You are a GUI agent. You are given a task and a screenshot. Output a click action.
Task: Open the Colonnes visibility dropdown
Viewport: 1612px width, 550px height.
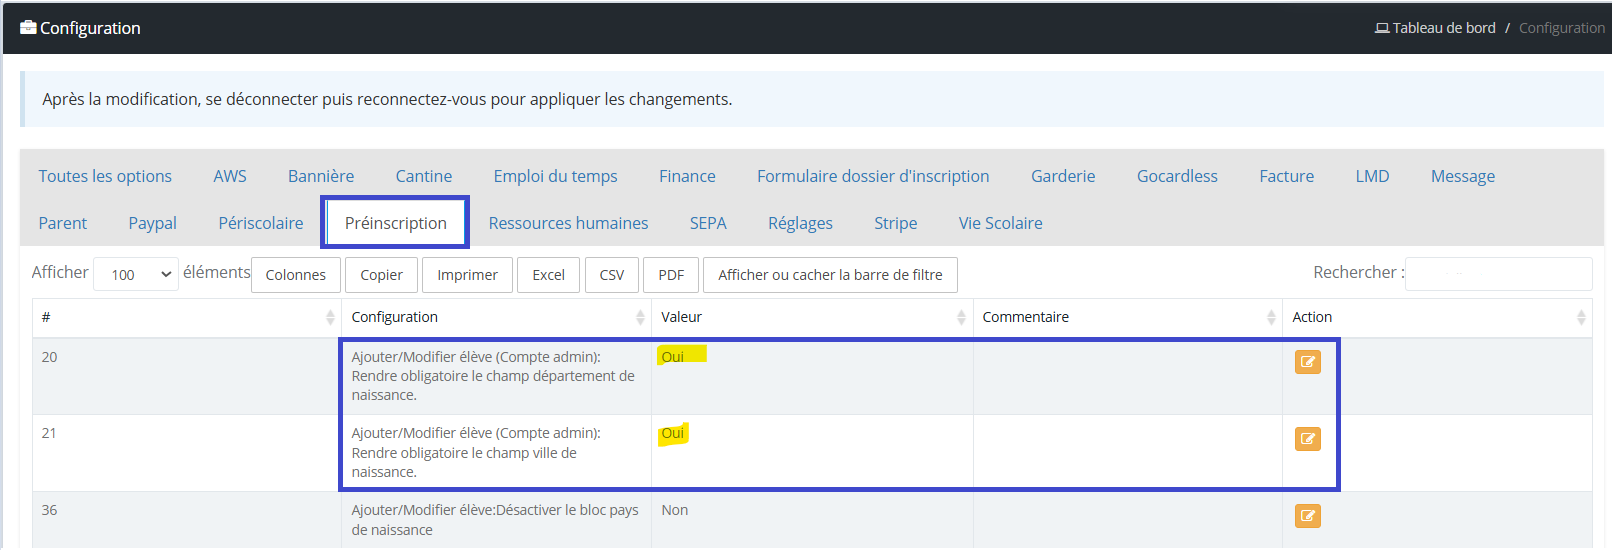coord(296,275)
